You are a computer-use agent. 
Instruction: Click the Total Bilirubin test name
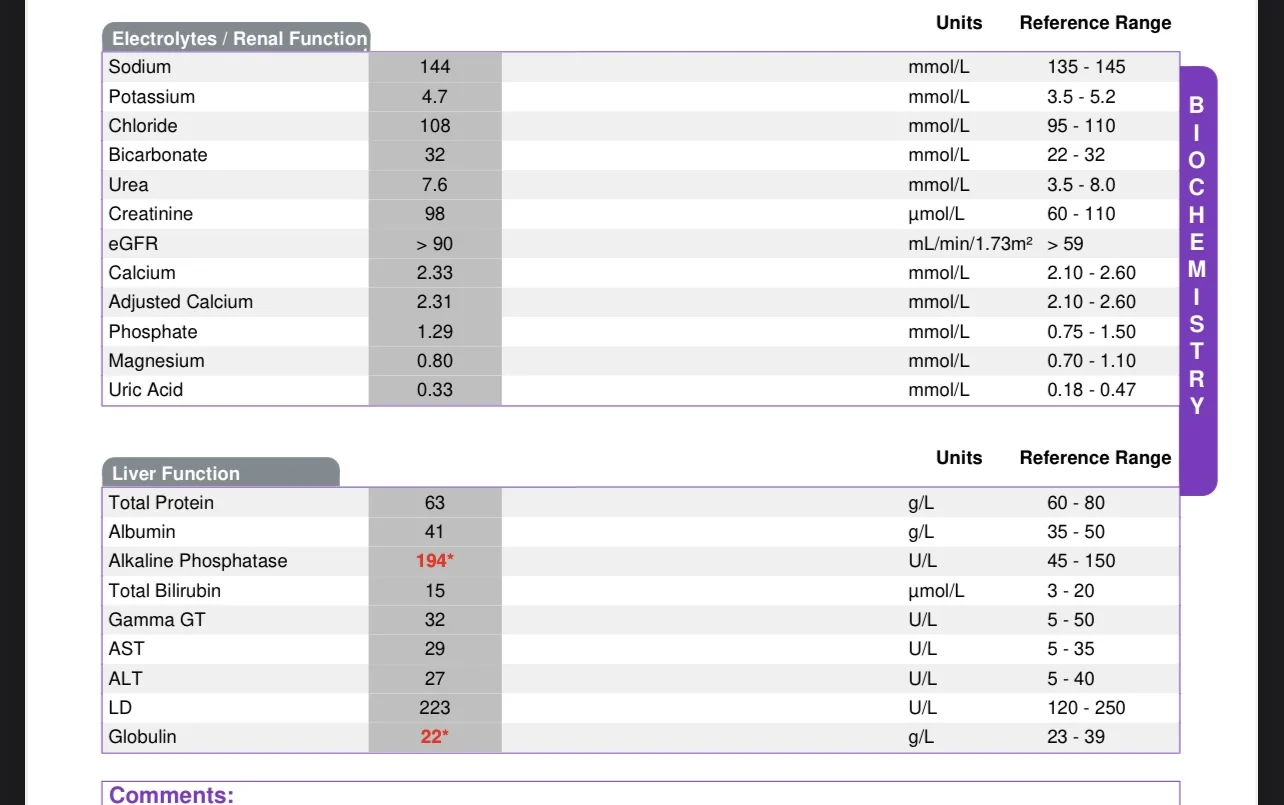point(165,591)
